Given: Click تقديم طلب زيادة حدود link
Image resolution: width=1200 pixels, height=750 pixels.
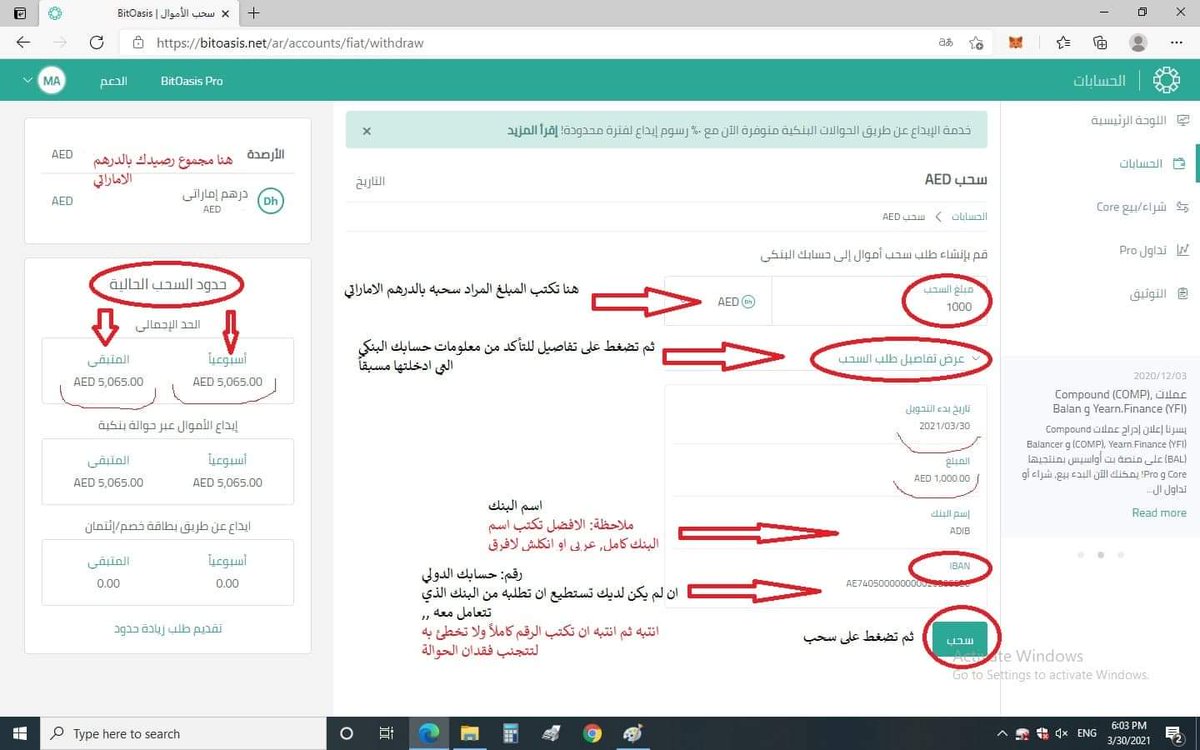Looking at the screenshot, I should tap(169, 629).
